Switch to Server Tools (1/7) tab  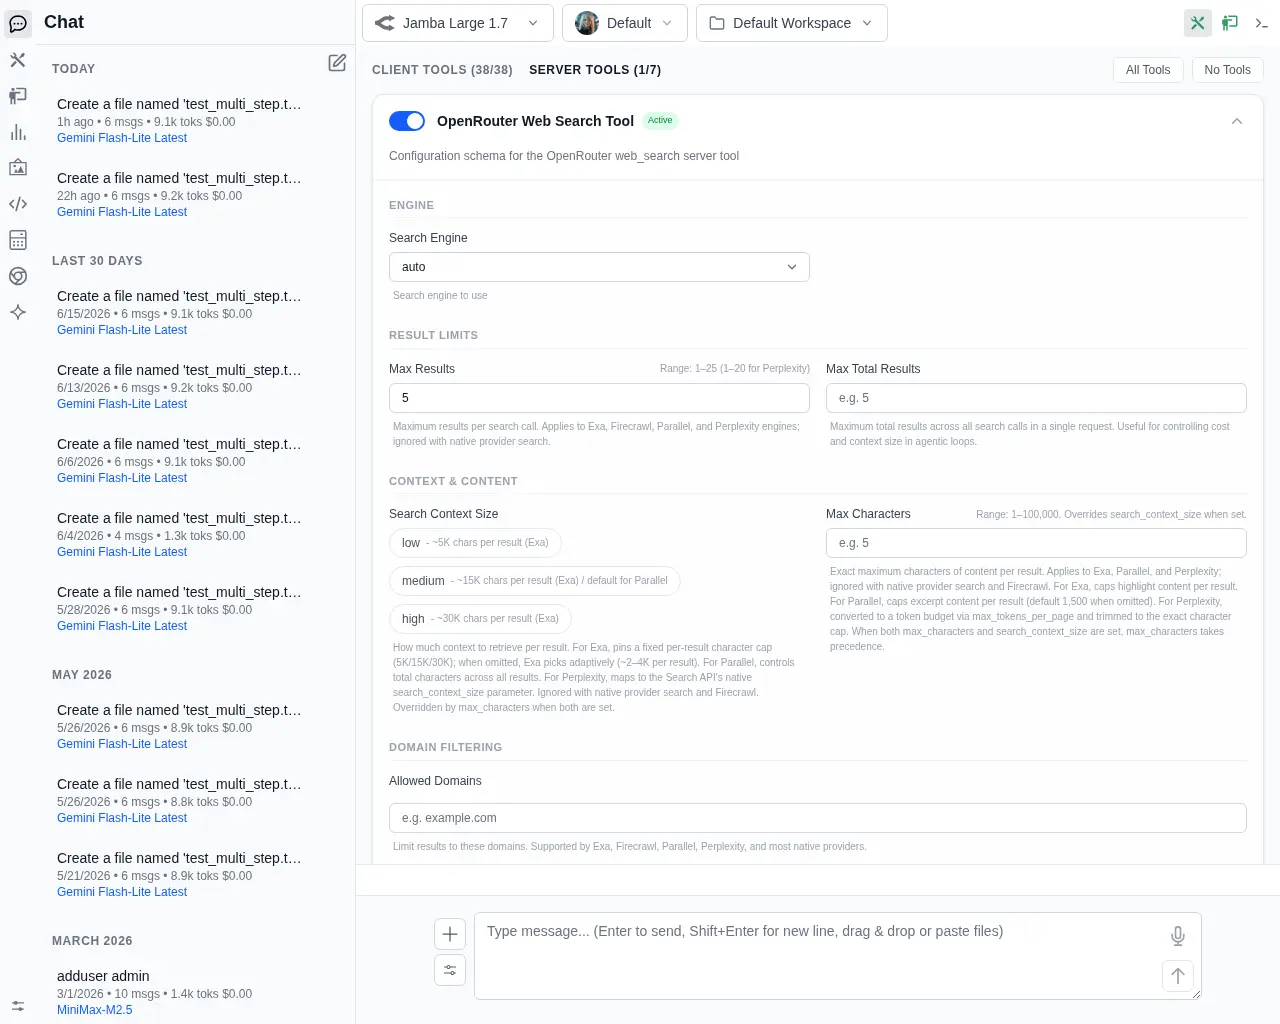pos(595,70)
